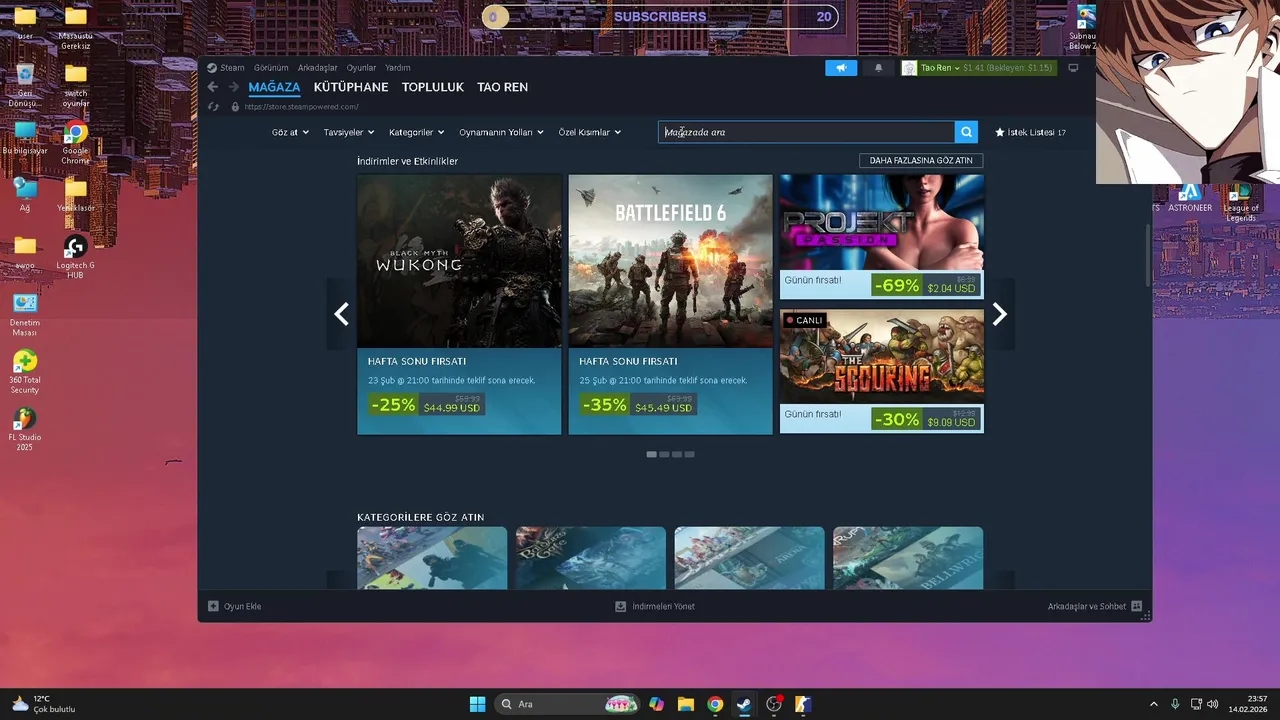The image size is (1280, 720).
Task: Click the Steam taskbar icon
Action: click(744, 704)
